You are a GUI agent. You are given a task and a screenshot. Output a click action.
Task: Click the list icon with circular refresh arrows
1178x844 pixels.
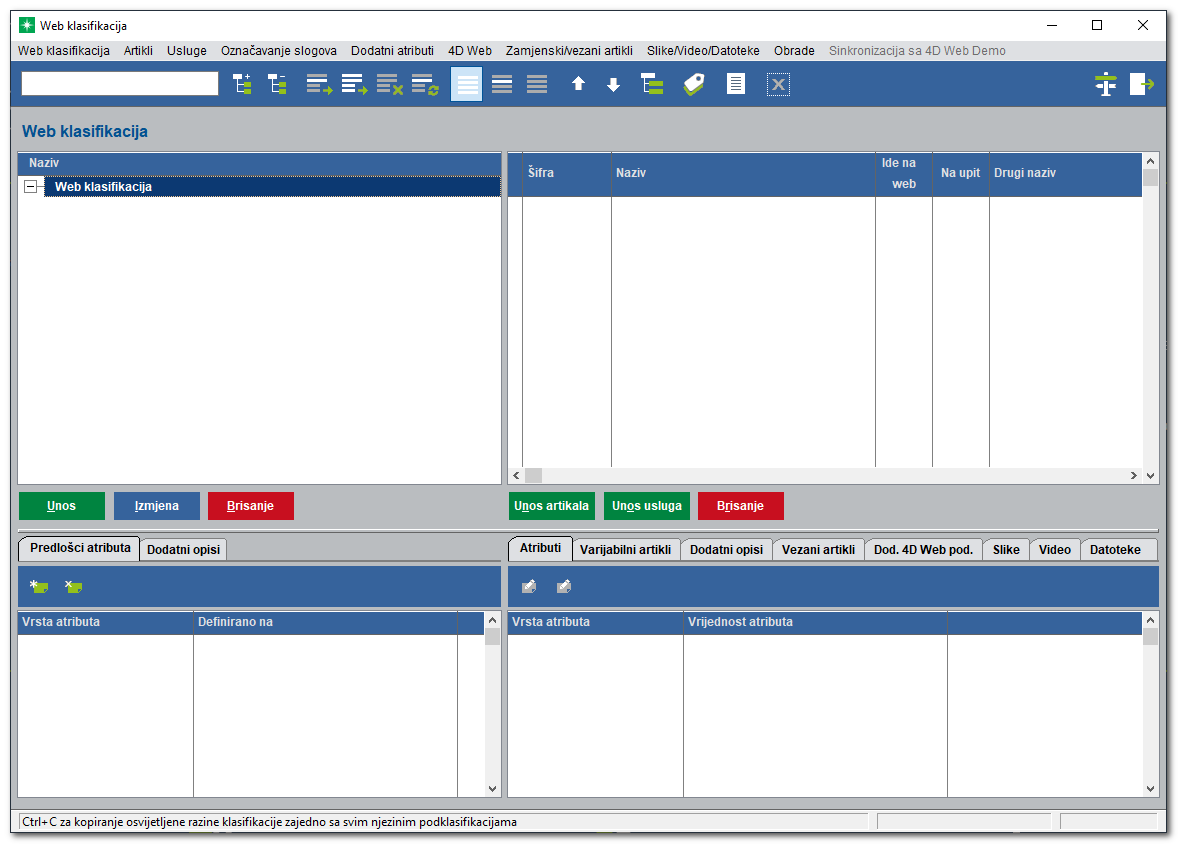click(x=425, y=85)
